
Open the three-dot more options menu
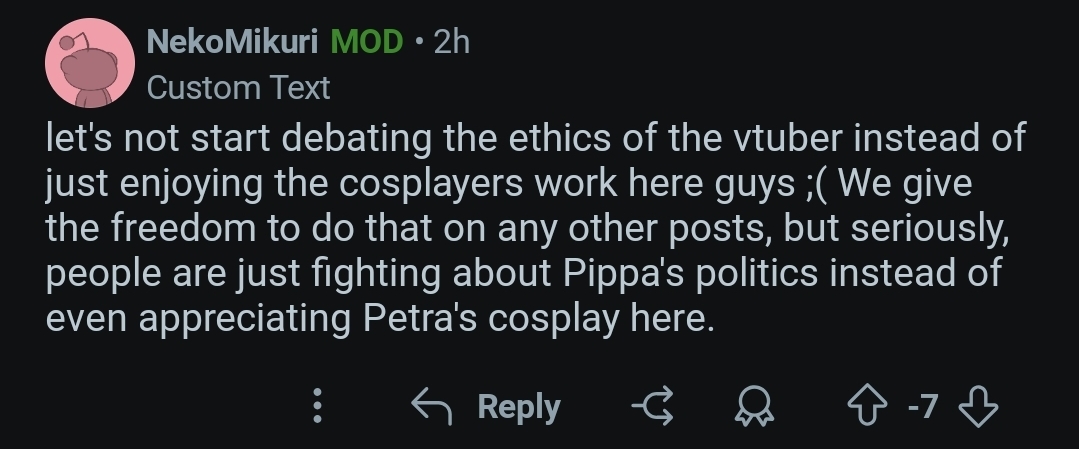coord(318,406)
